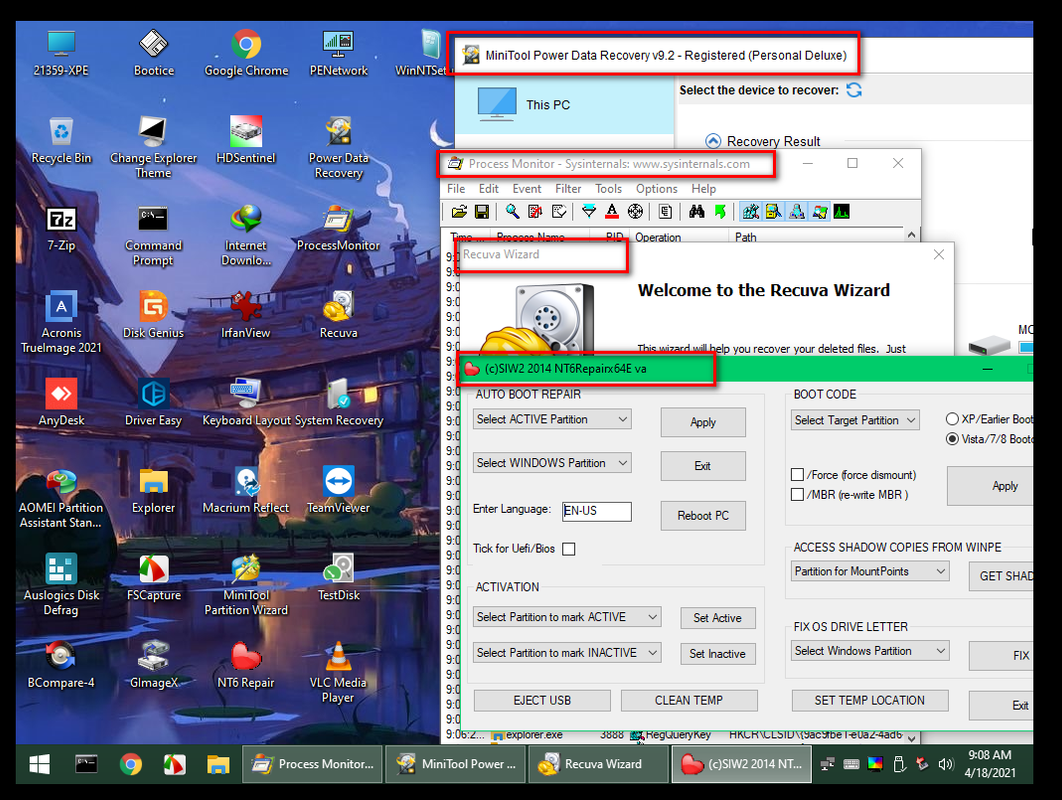Viewport: 1062px width, 800px height.
Task: Open the AnyDesk desktop icon
Action: 62,402
